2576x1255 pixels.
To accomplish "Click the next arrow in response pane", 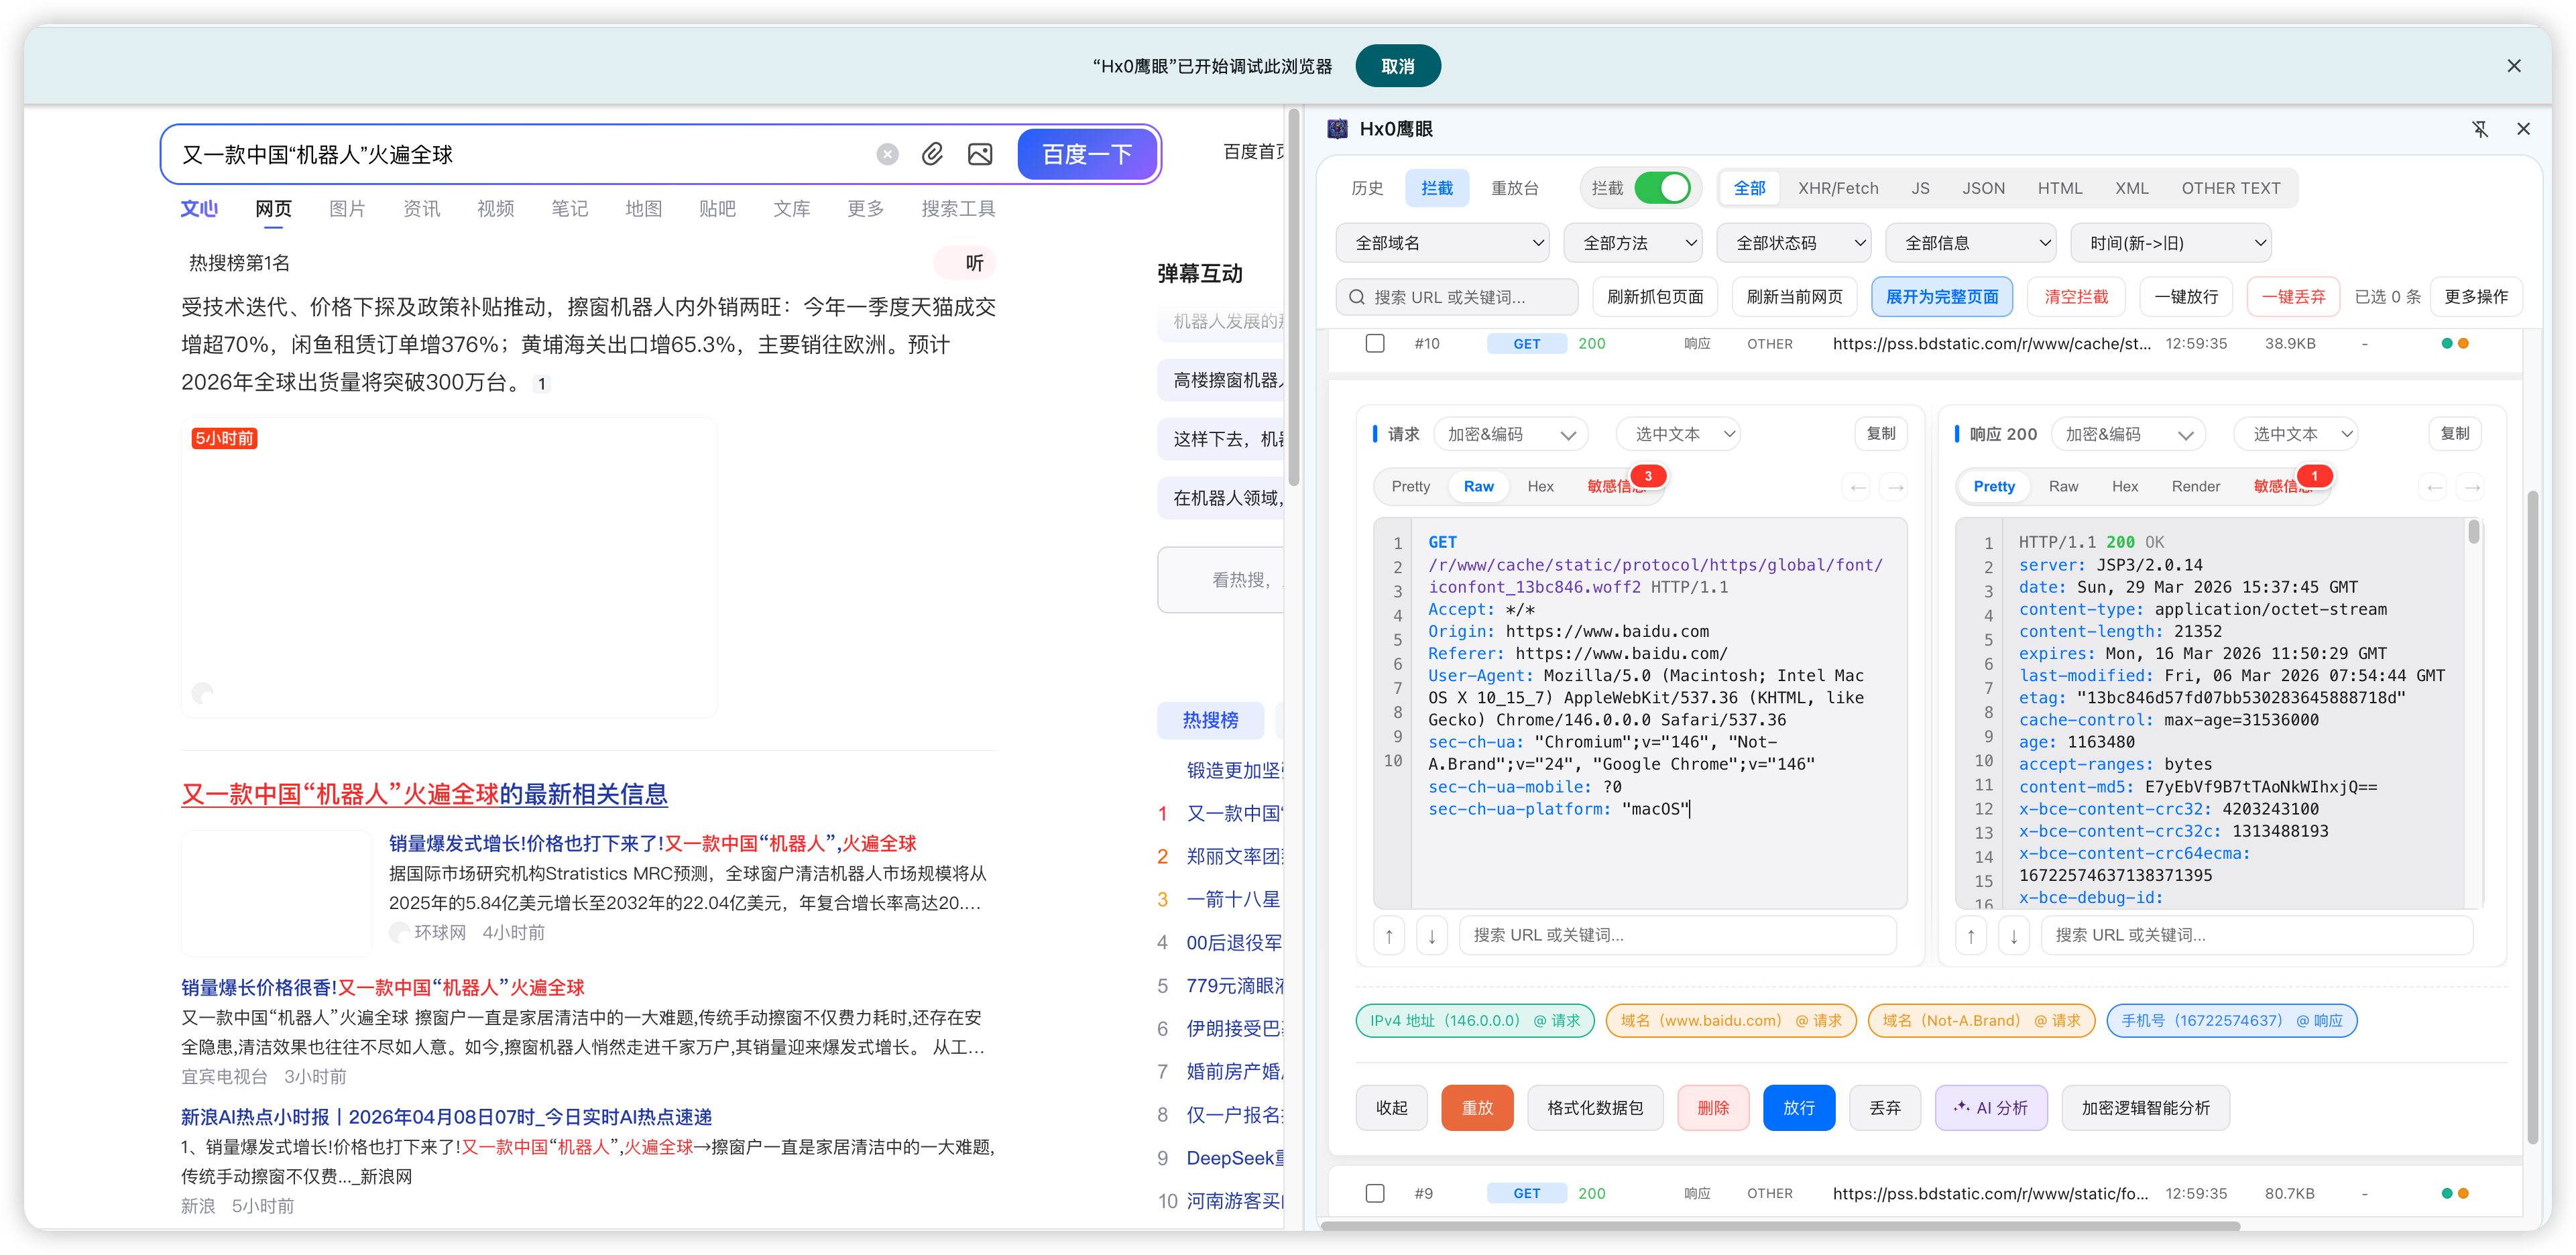I will (2472, 487).
